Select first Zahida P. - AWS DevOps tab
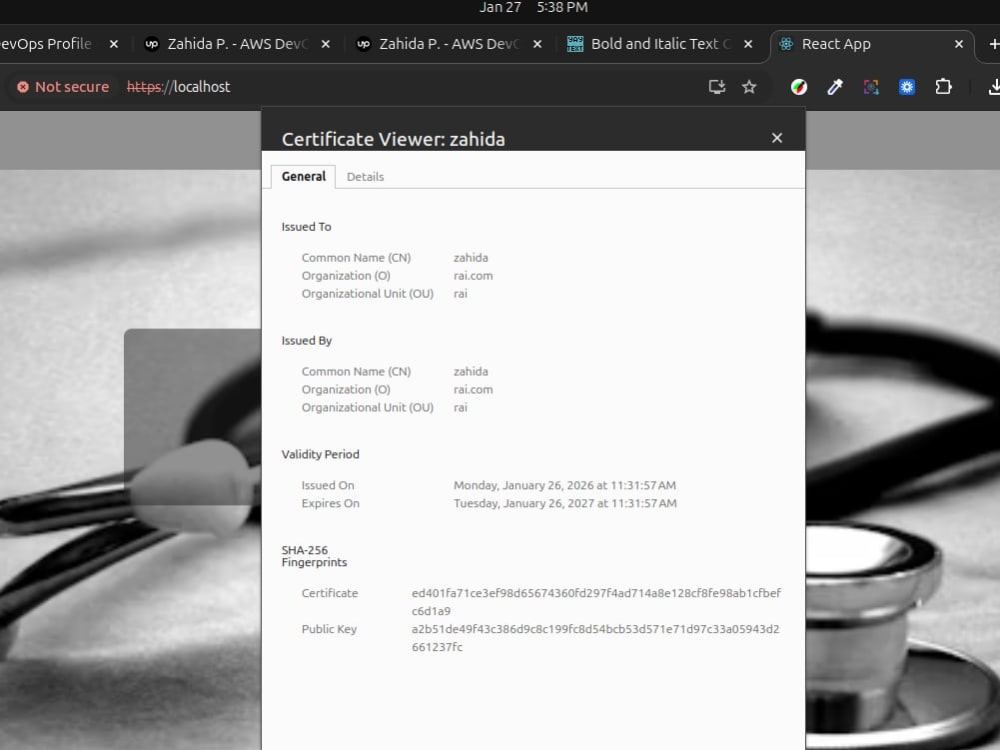1000x750 pixels. tap(238, 44)
